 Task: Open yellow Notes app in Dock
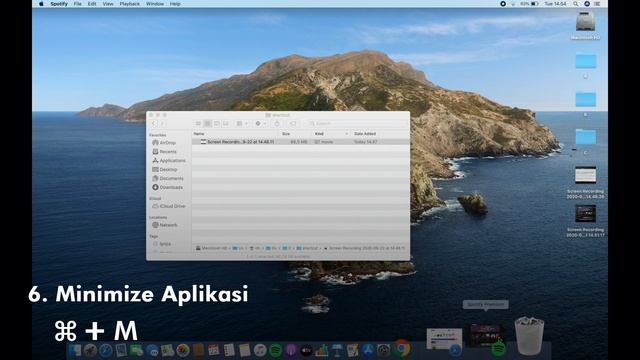[244, 350]
